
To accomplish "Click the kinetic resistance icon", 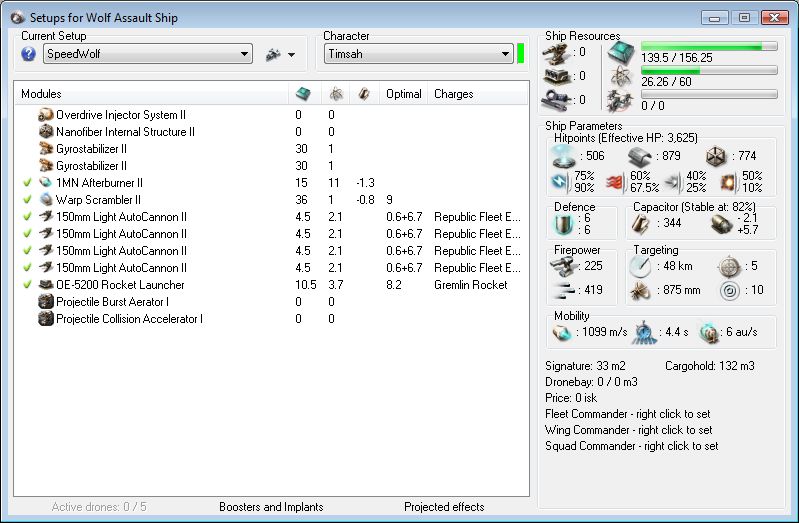I will click(x=673, y=182).
